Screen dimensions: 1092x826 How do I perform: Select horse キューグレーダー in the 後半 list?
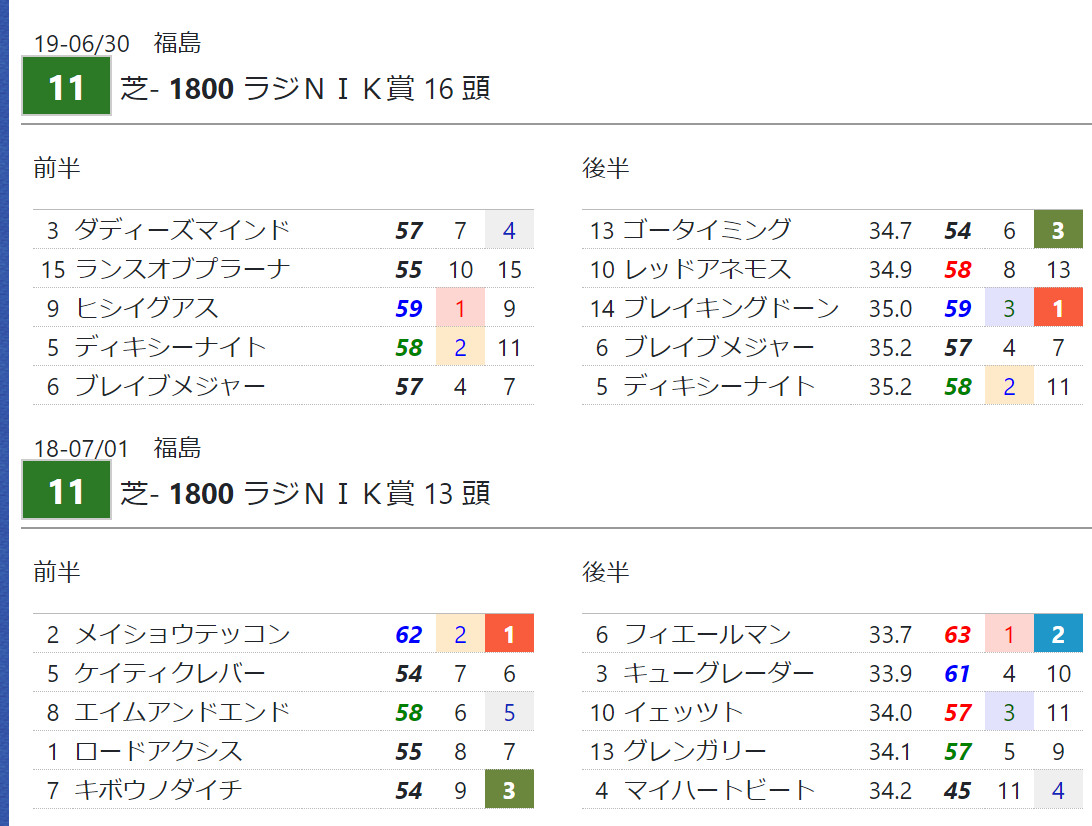pyautogui.click(x=718, y=673)
